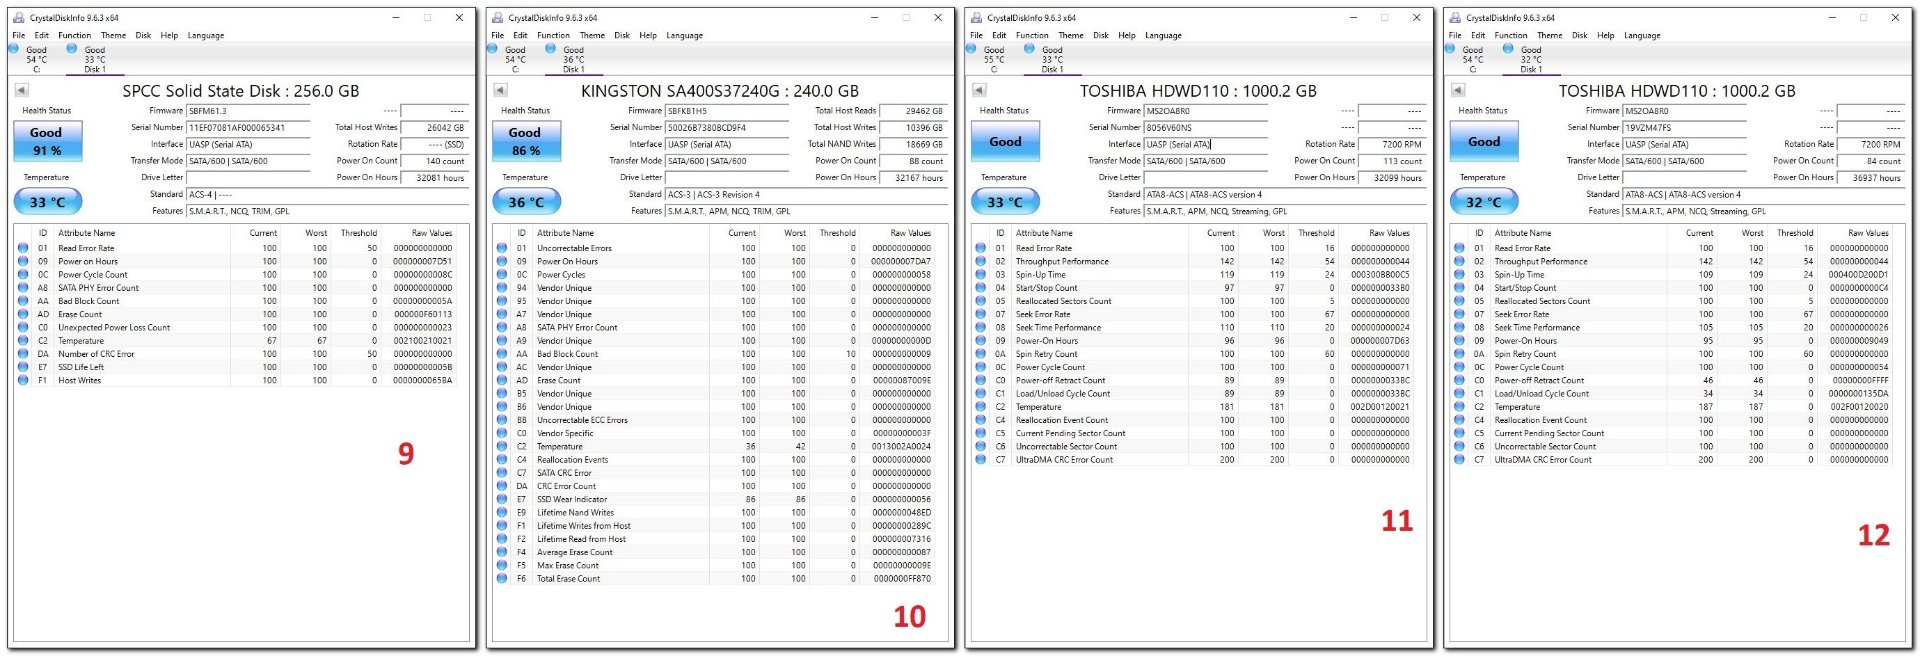Click the KINGSTON SA400S37240G : 240.0 GB title
The height and width of the screenshot is (656, 1920).
pyautogui.click(x=720, y=91)
